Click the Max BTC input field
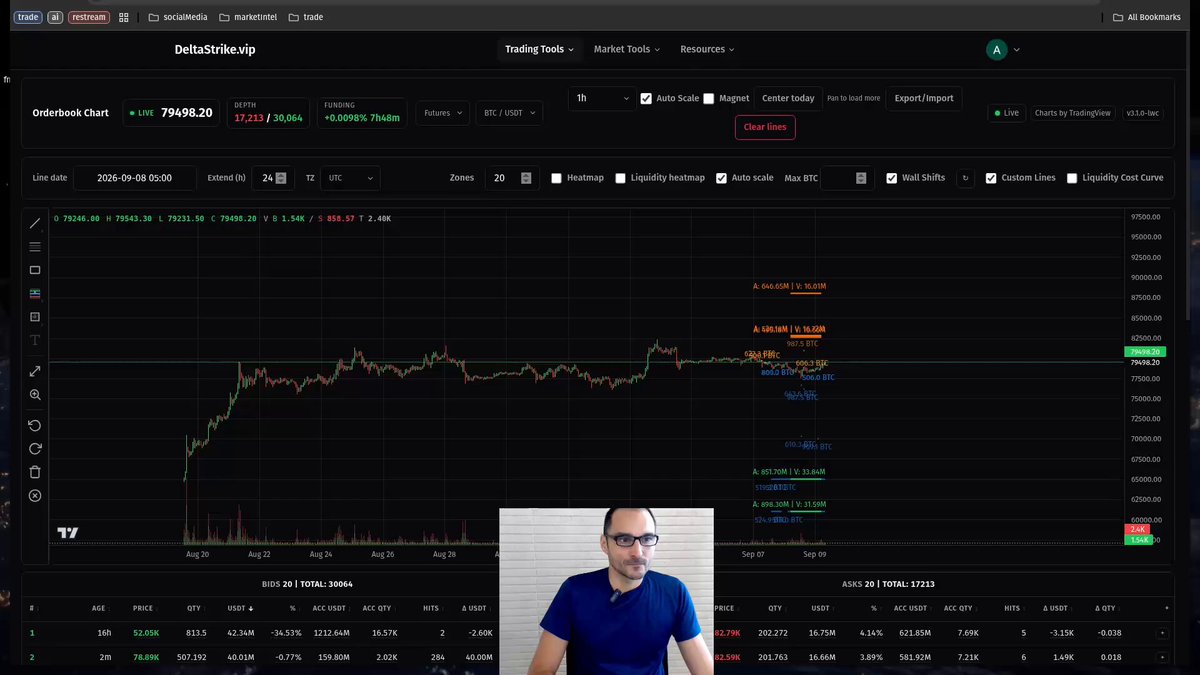Screen dimensions: 1200x675 846,178
